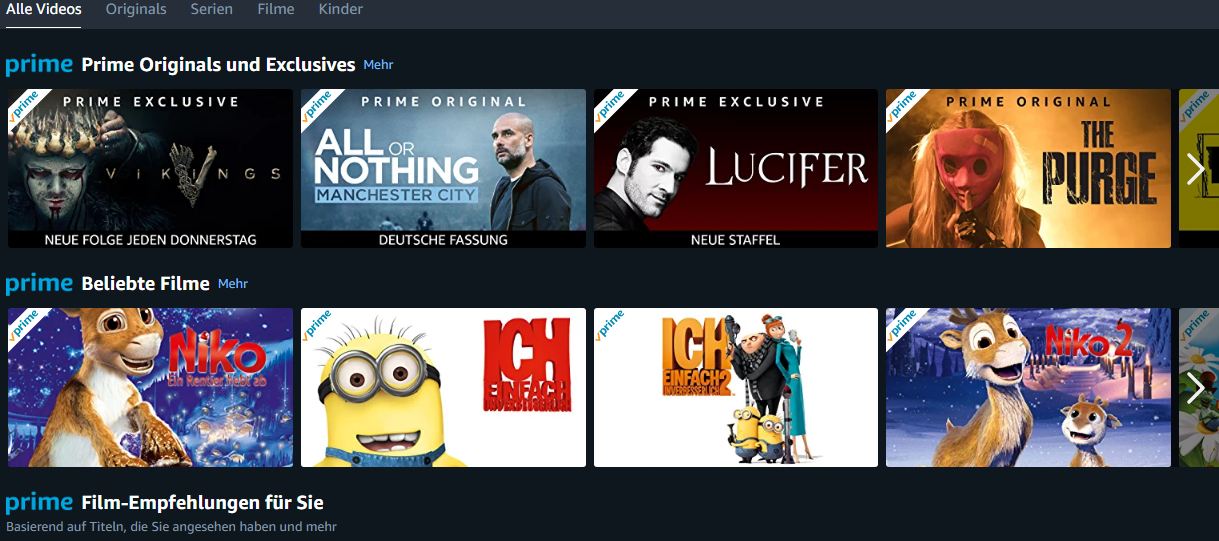1219x541 pixels.
Task: Click the prime logo beside Film-Empfehlungen für Sie
Action: (39, 502)
